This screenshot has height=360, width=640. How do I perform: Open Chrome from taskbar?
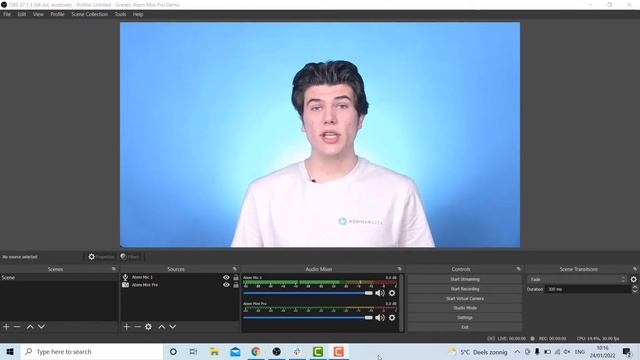coord(256,351)
